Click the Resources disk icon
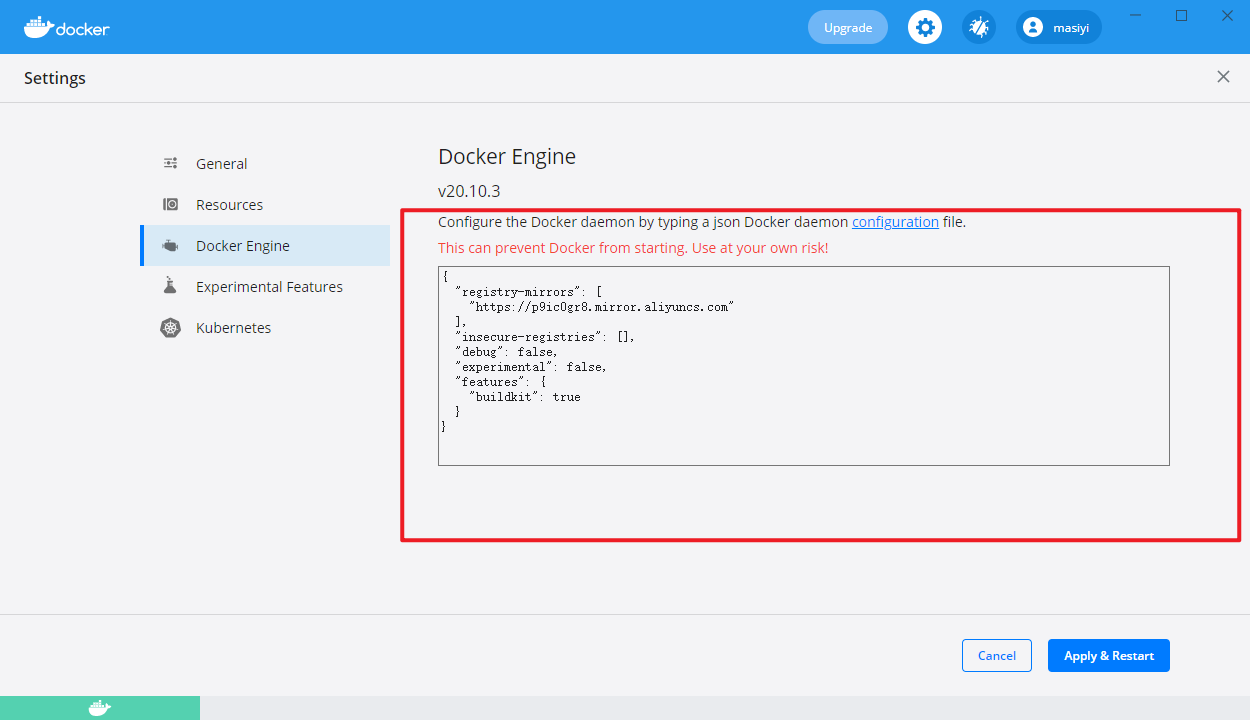This screenshot has height=720, width=1250. [x=171, y=204]
